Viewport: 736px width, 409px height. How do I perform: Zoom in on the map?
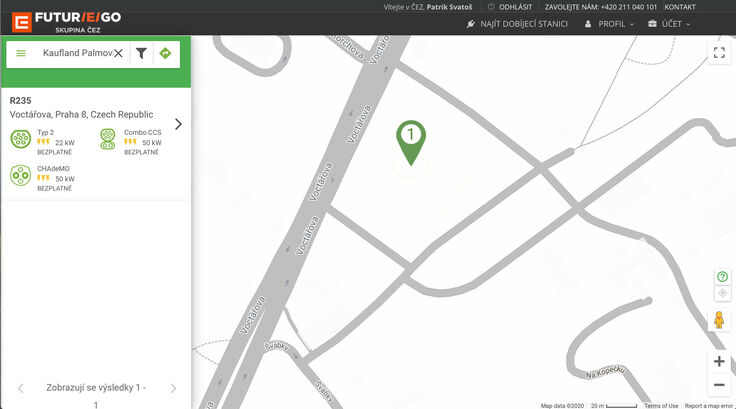click(x=718, y=361)
